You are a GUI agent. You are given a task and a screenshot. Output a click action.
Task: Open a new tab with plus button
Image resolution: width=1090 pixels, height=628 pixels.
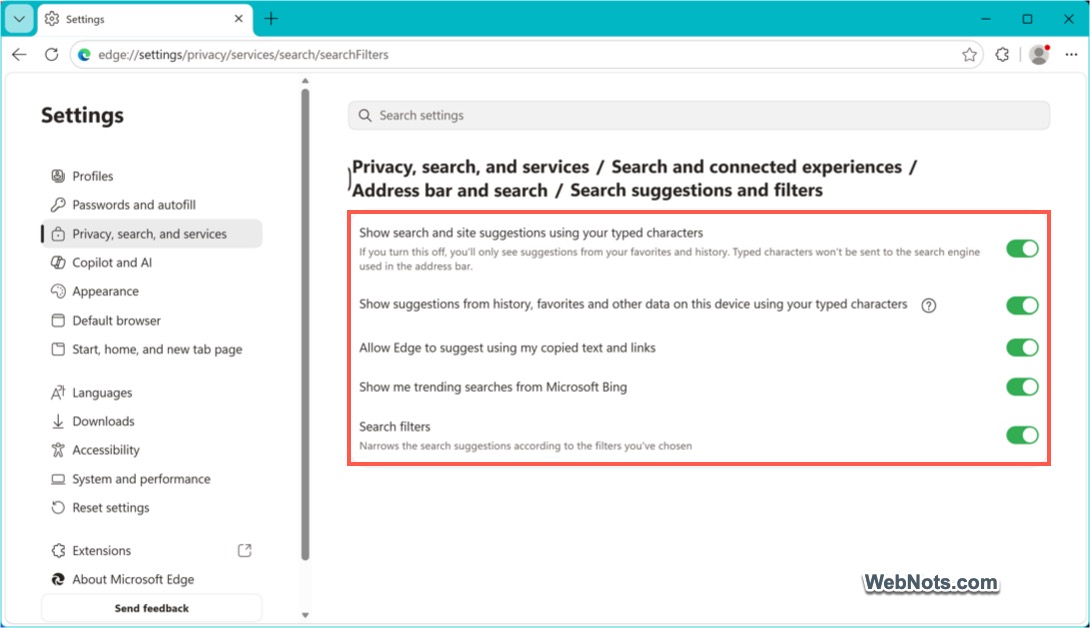pos(271,19)
